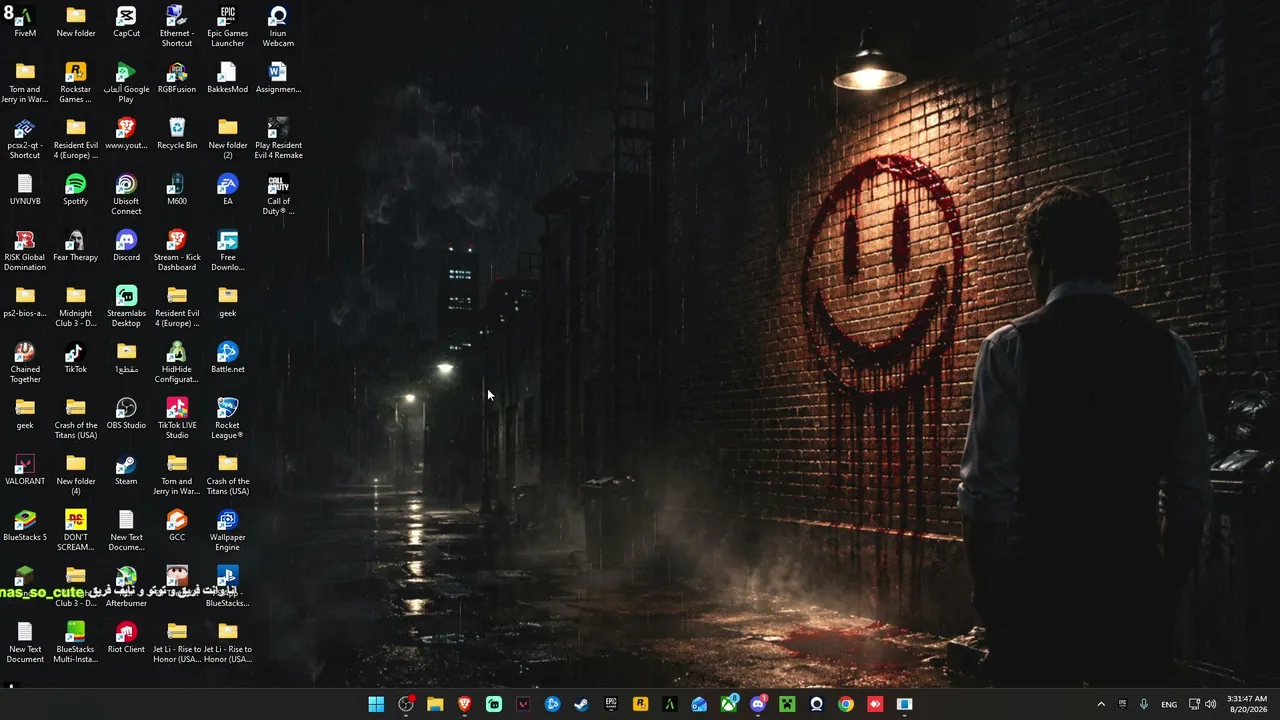
Task: Select the Ethernet - Shortcut desktop icon
Action: [177, 26]
